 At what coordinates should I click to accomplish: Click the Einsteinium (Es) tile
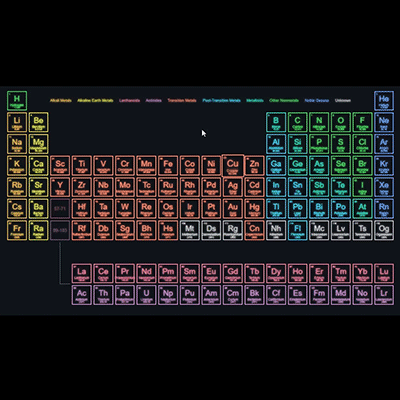(x=298, y=295)
